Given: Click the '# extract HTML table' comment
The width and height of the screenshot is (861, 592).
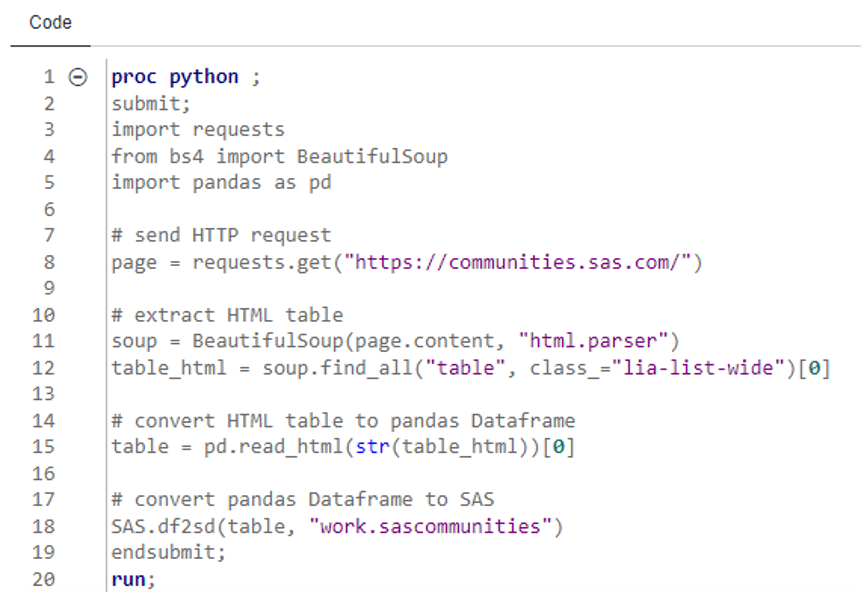Looking at the screenshot, I should [227, 315].
